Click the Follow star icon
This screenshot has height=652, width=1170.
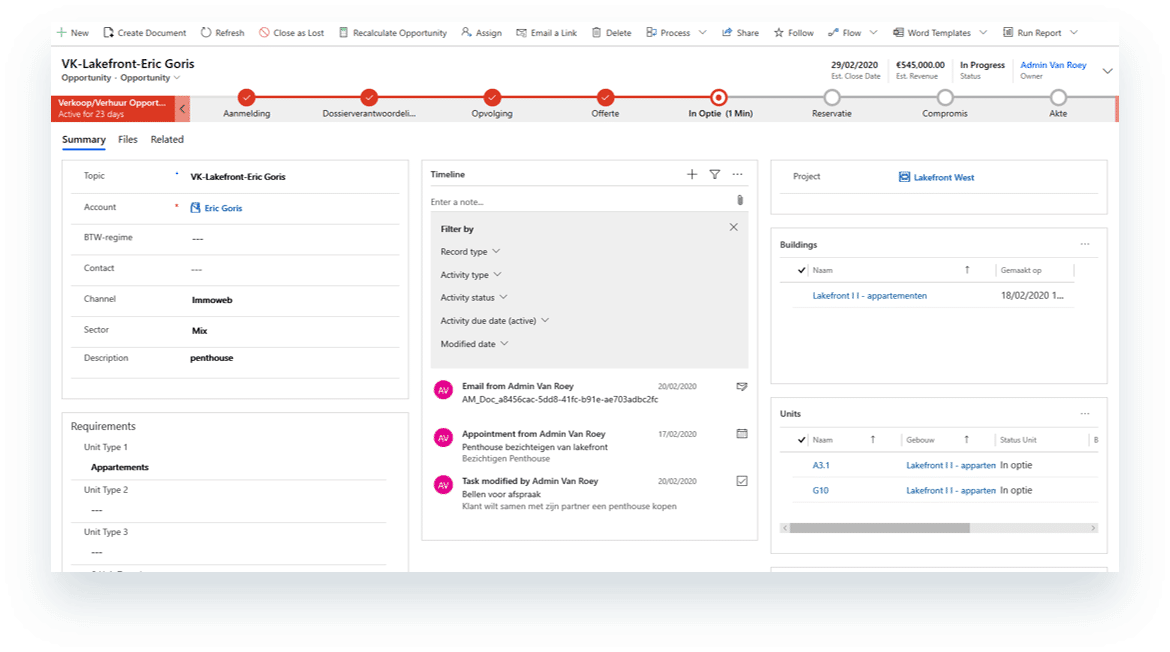pyautogui.click(x=779, y=33)
